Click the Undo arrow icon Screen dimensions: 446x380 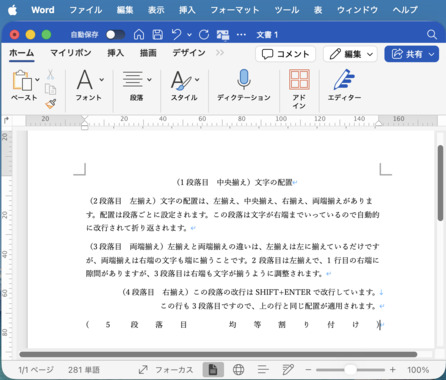[x=177, y=34]
